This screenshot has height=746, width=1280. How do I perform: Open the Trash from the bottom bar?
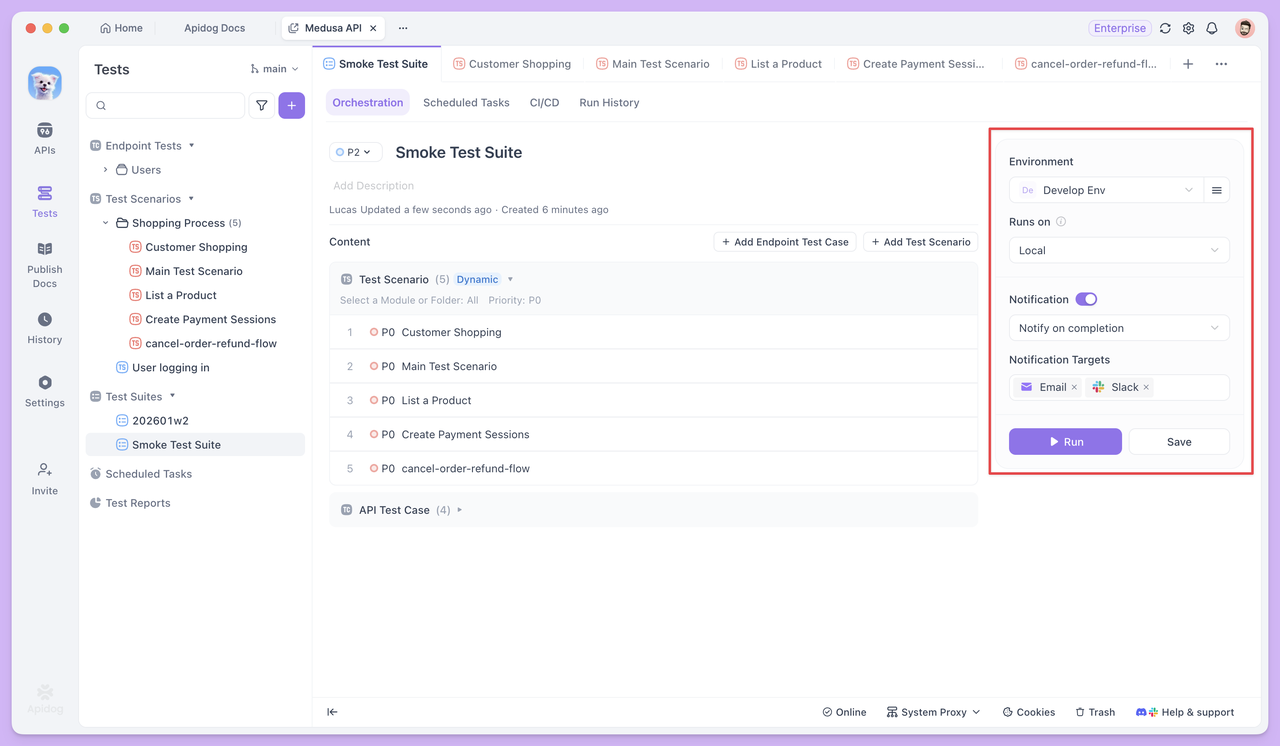[1094, 711]
